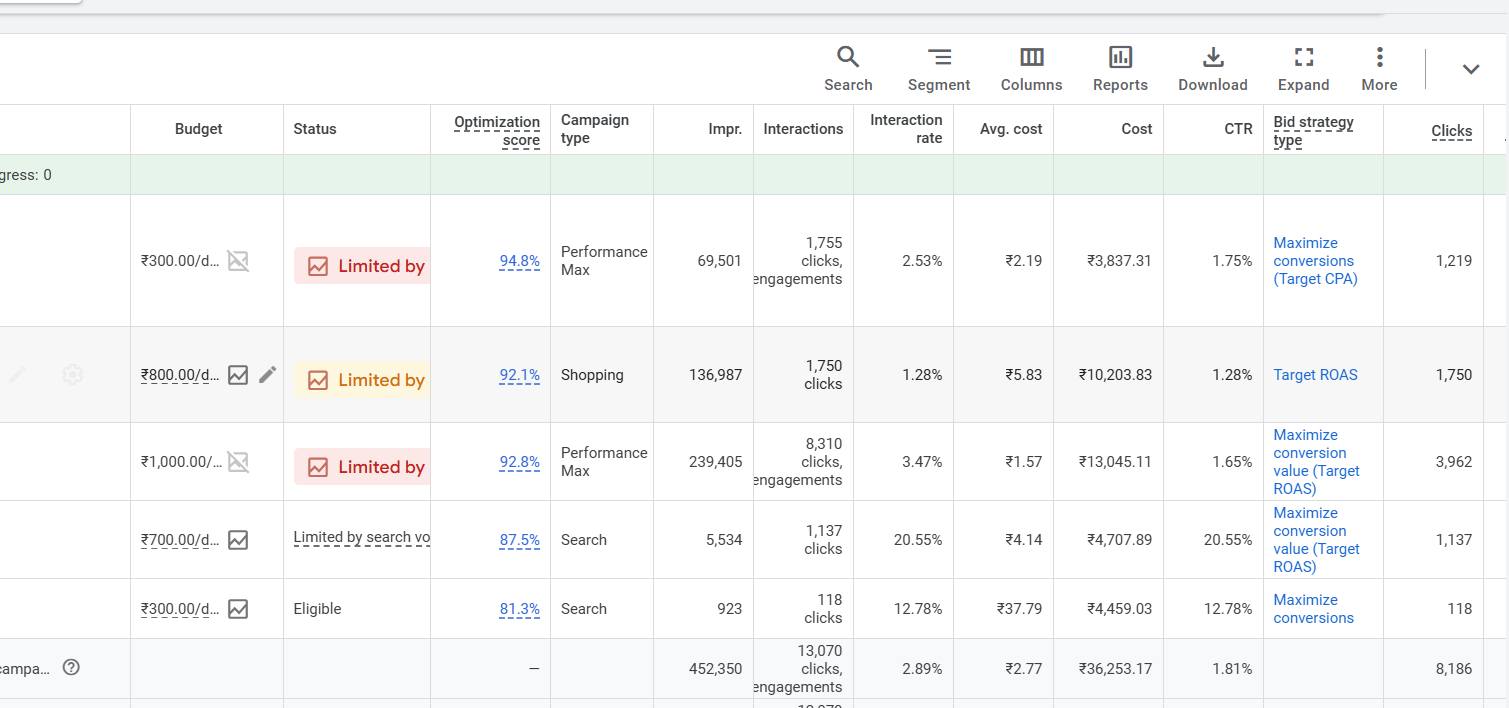Click budget simulator icon for ₹700.00 budget
The width and height of the screenshot is (1509, 708).
[x=238, y=540]
